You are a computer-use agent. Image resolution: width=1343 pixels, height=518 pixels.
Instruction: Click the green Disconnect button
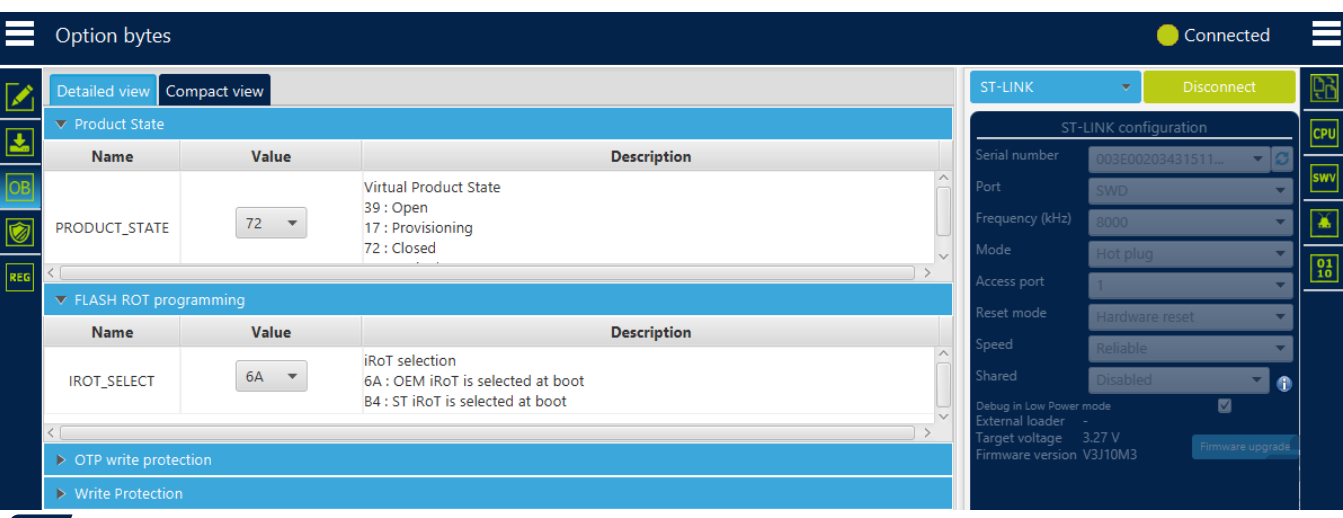[x=1219, y=87]
